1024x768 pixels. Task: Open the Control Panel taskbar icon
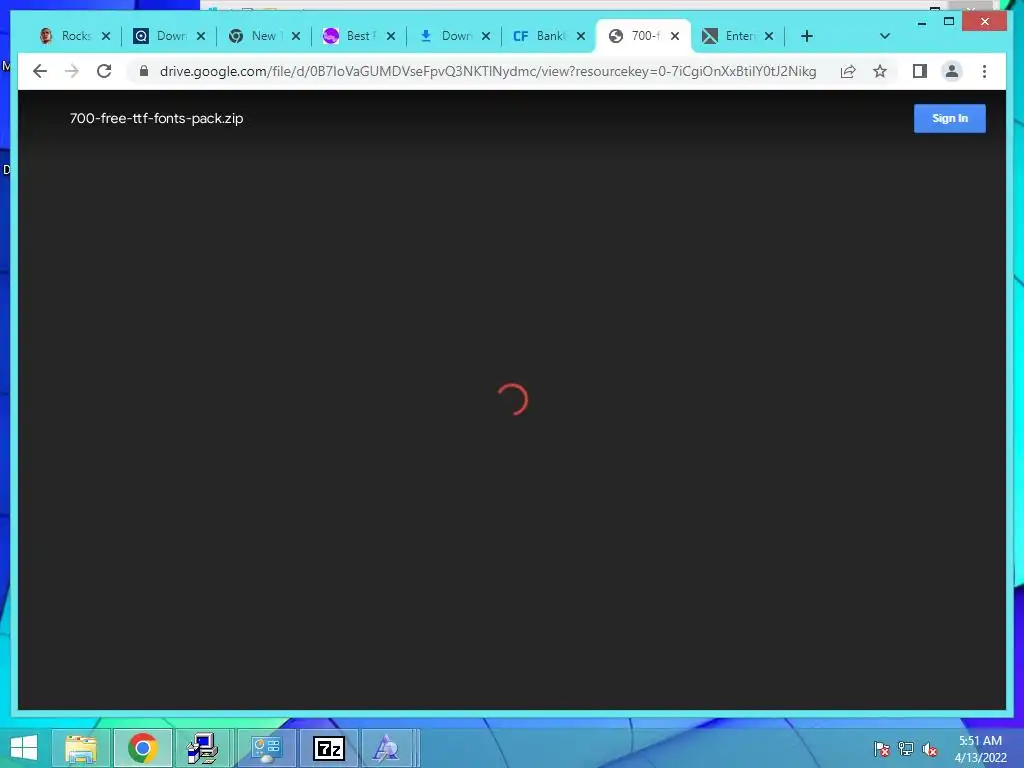coord(266,748)
